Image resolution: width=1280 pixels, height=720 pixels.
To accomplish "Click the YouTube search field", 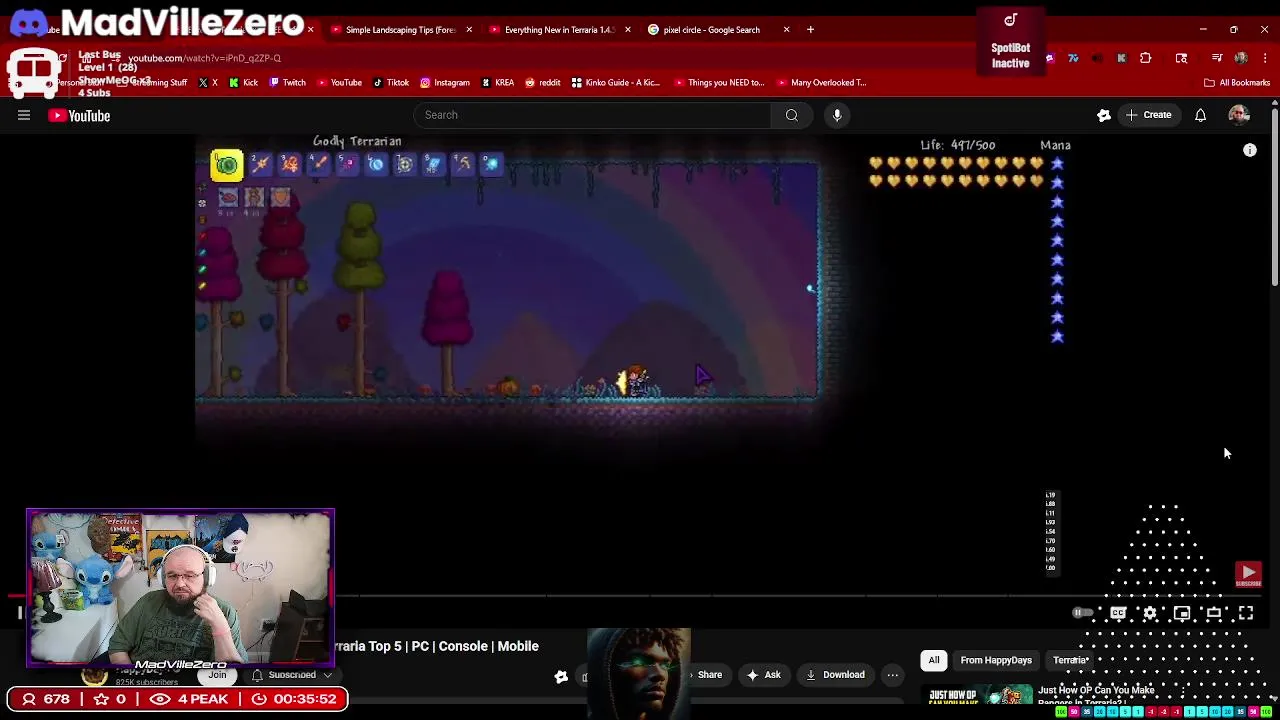I will point(593,115).
